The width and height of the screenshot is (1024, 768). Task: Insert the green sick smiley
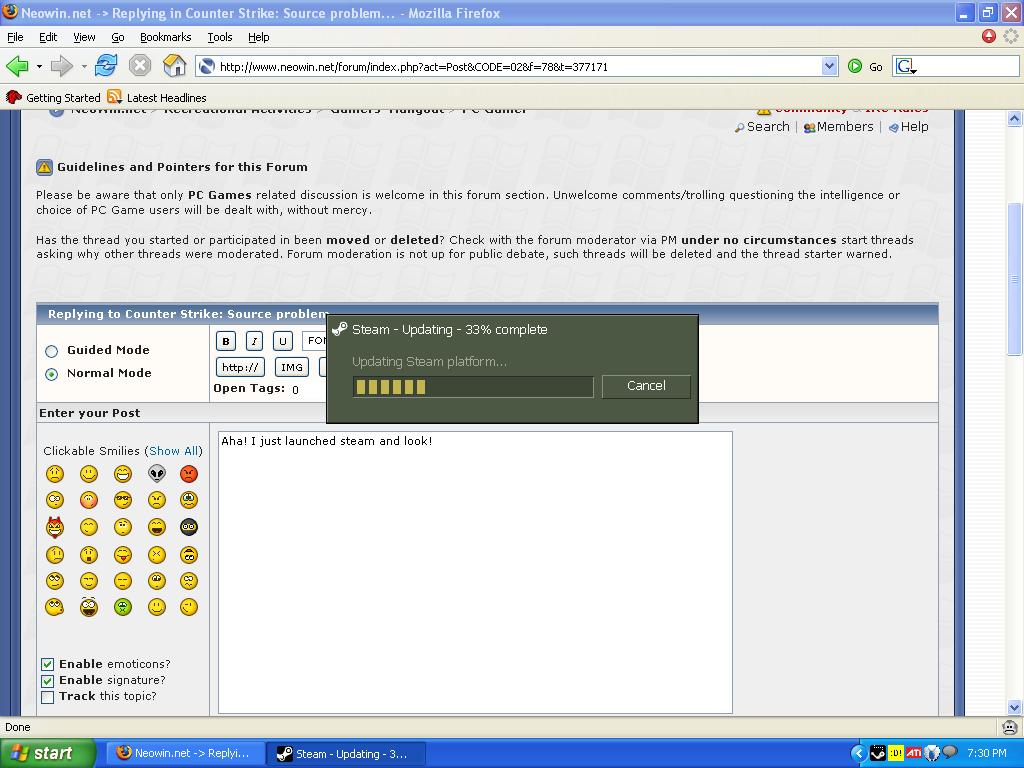point(123,607)
